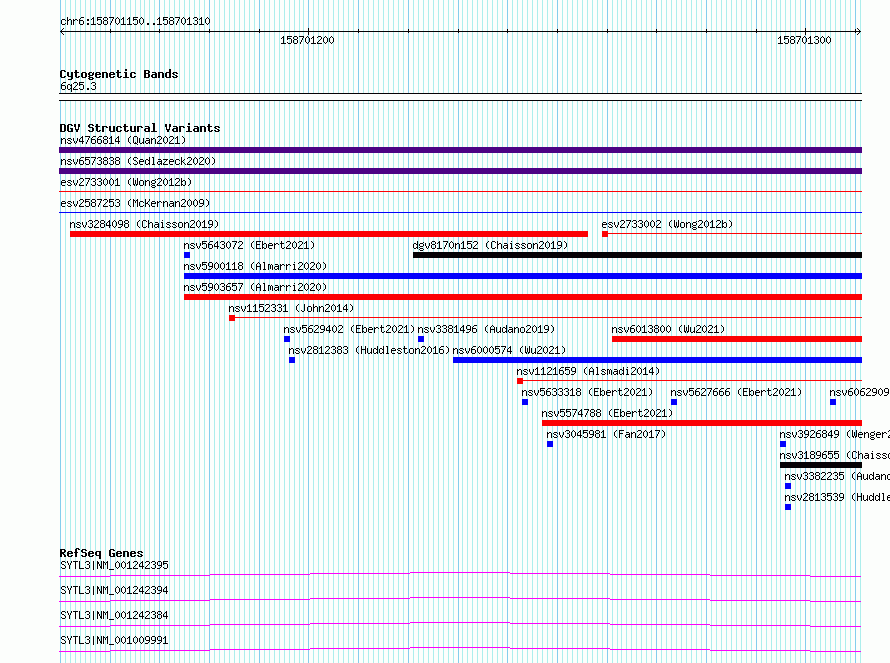Click the blue nsv3382235 variant marker
Image resolution: width=890 pixels, height=663 pixels.
coord(788,486)
